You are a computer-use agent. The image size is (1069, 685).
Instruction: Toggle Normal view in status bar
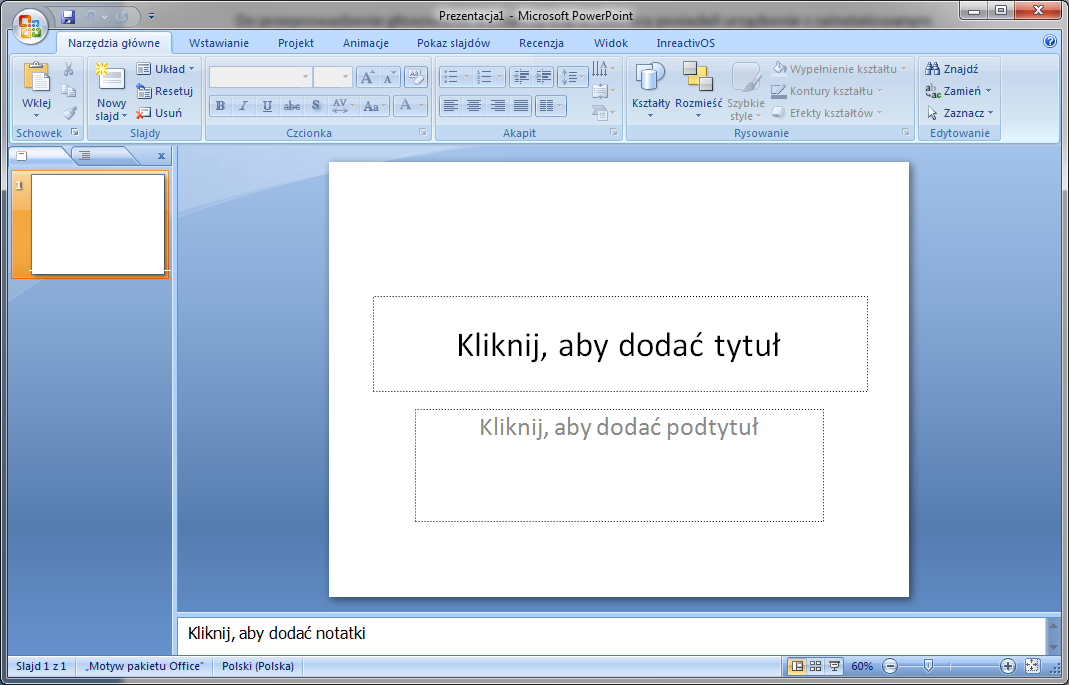pos(796,666)
